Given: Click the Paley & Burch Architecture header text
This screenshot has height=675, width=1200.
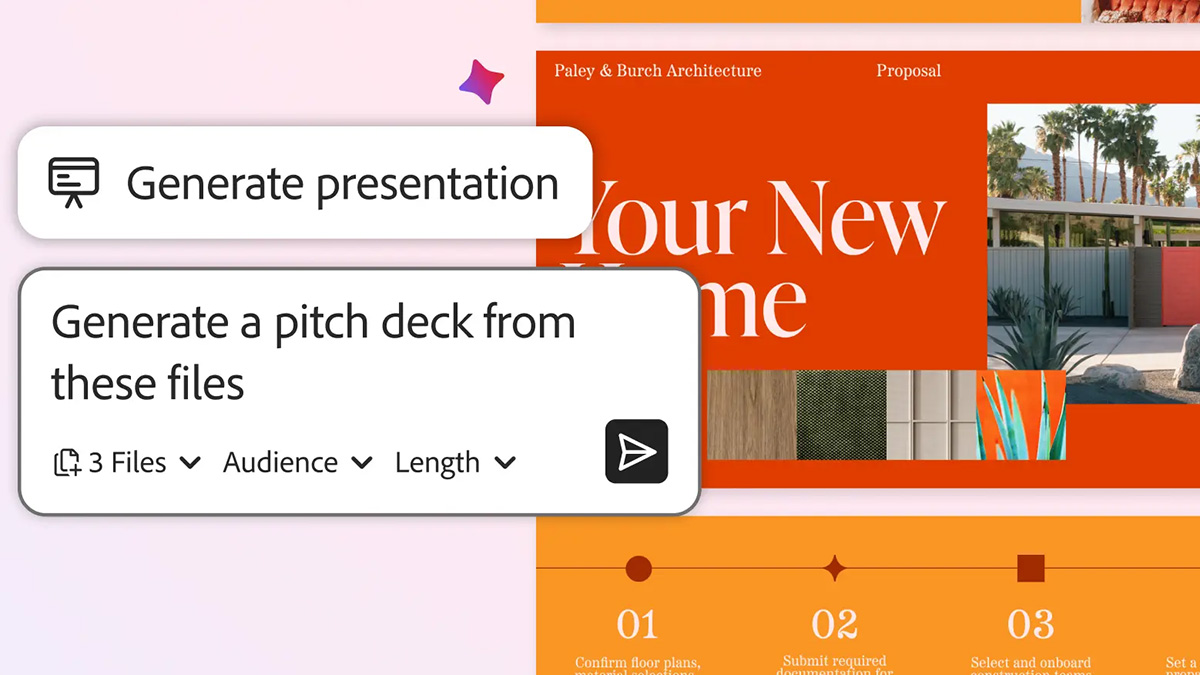Looking at the screenshot, I should pyautogui.click(x=657, y=71).
